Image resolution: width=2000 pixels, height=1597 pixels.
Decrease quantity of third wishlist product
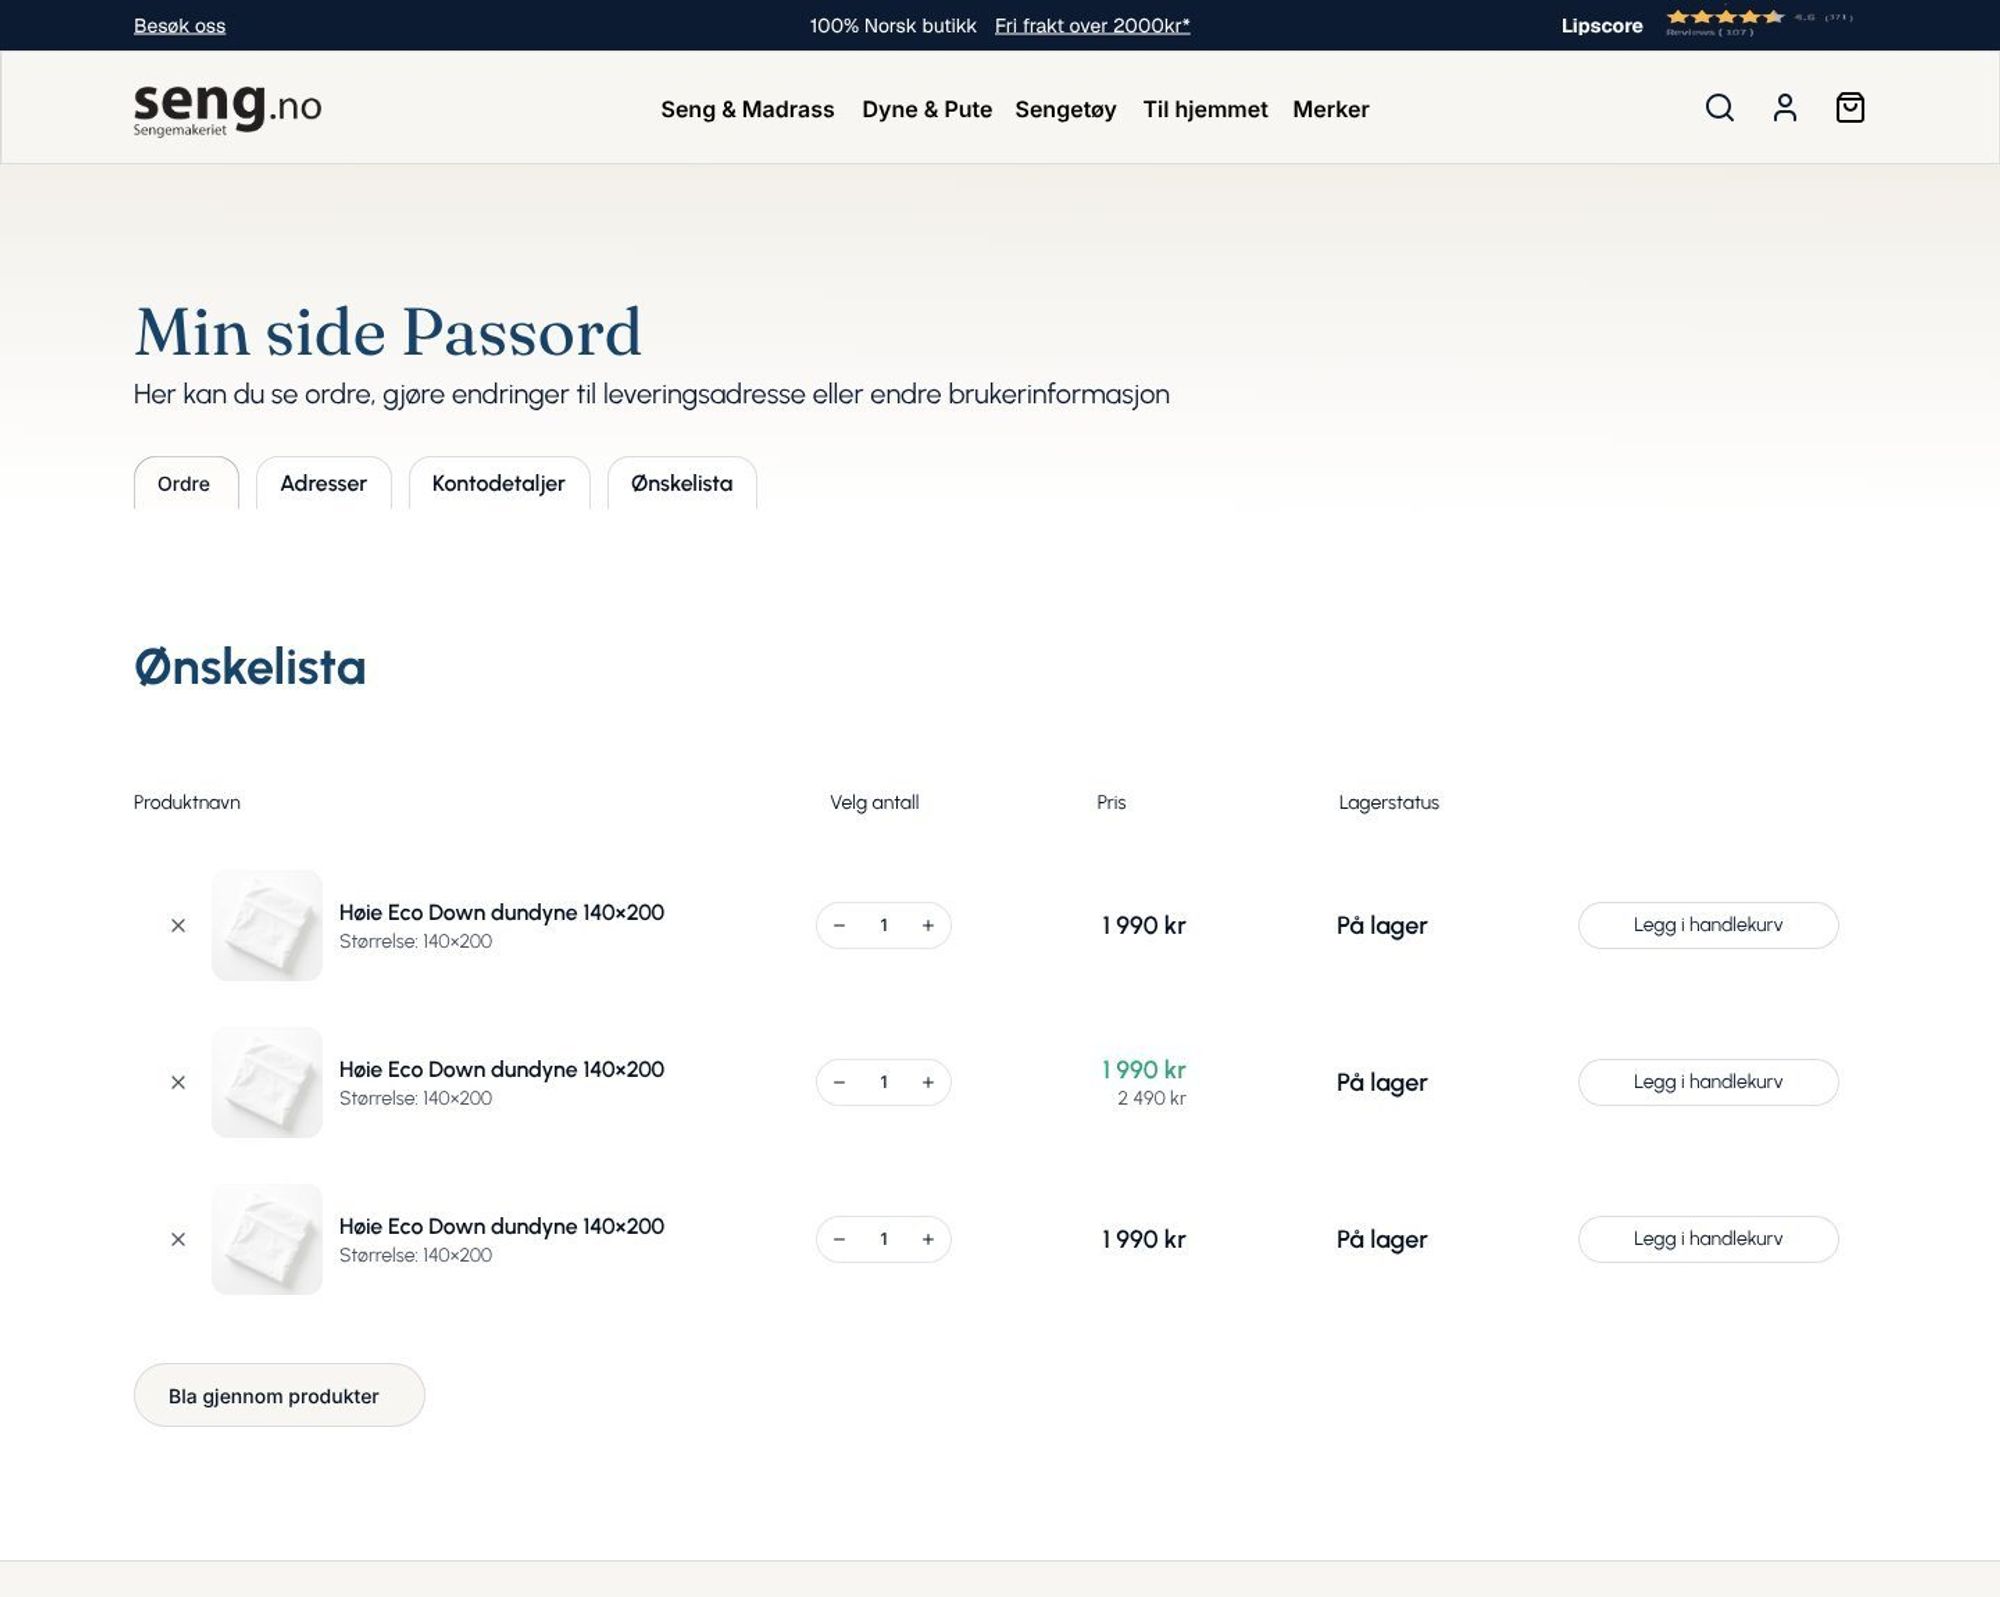[x=839, y=1239]
